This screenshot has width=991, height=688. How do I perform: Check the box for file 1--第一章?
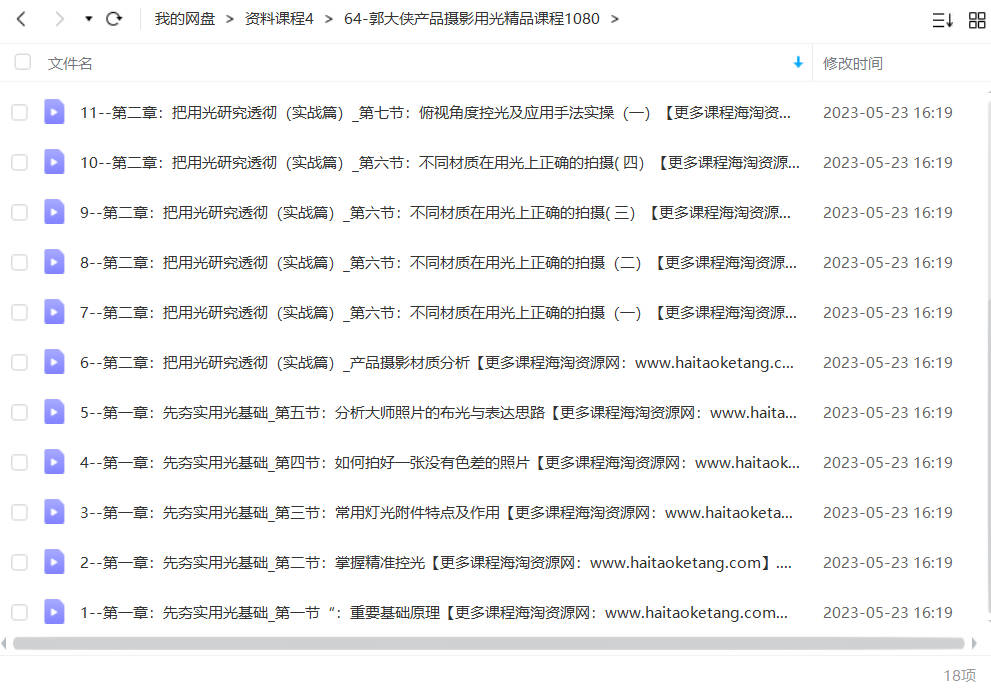coord(20,612)
